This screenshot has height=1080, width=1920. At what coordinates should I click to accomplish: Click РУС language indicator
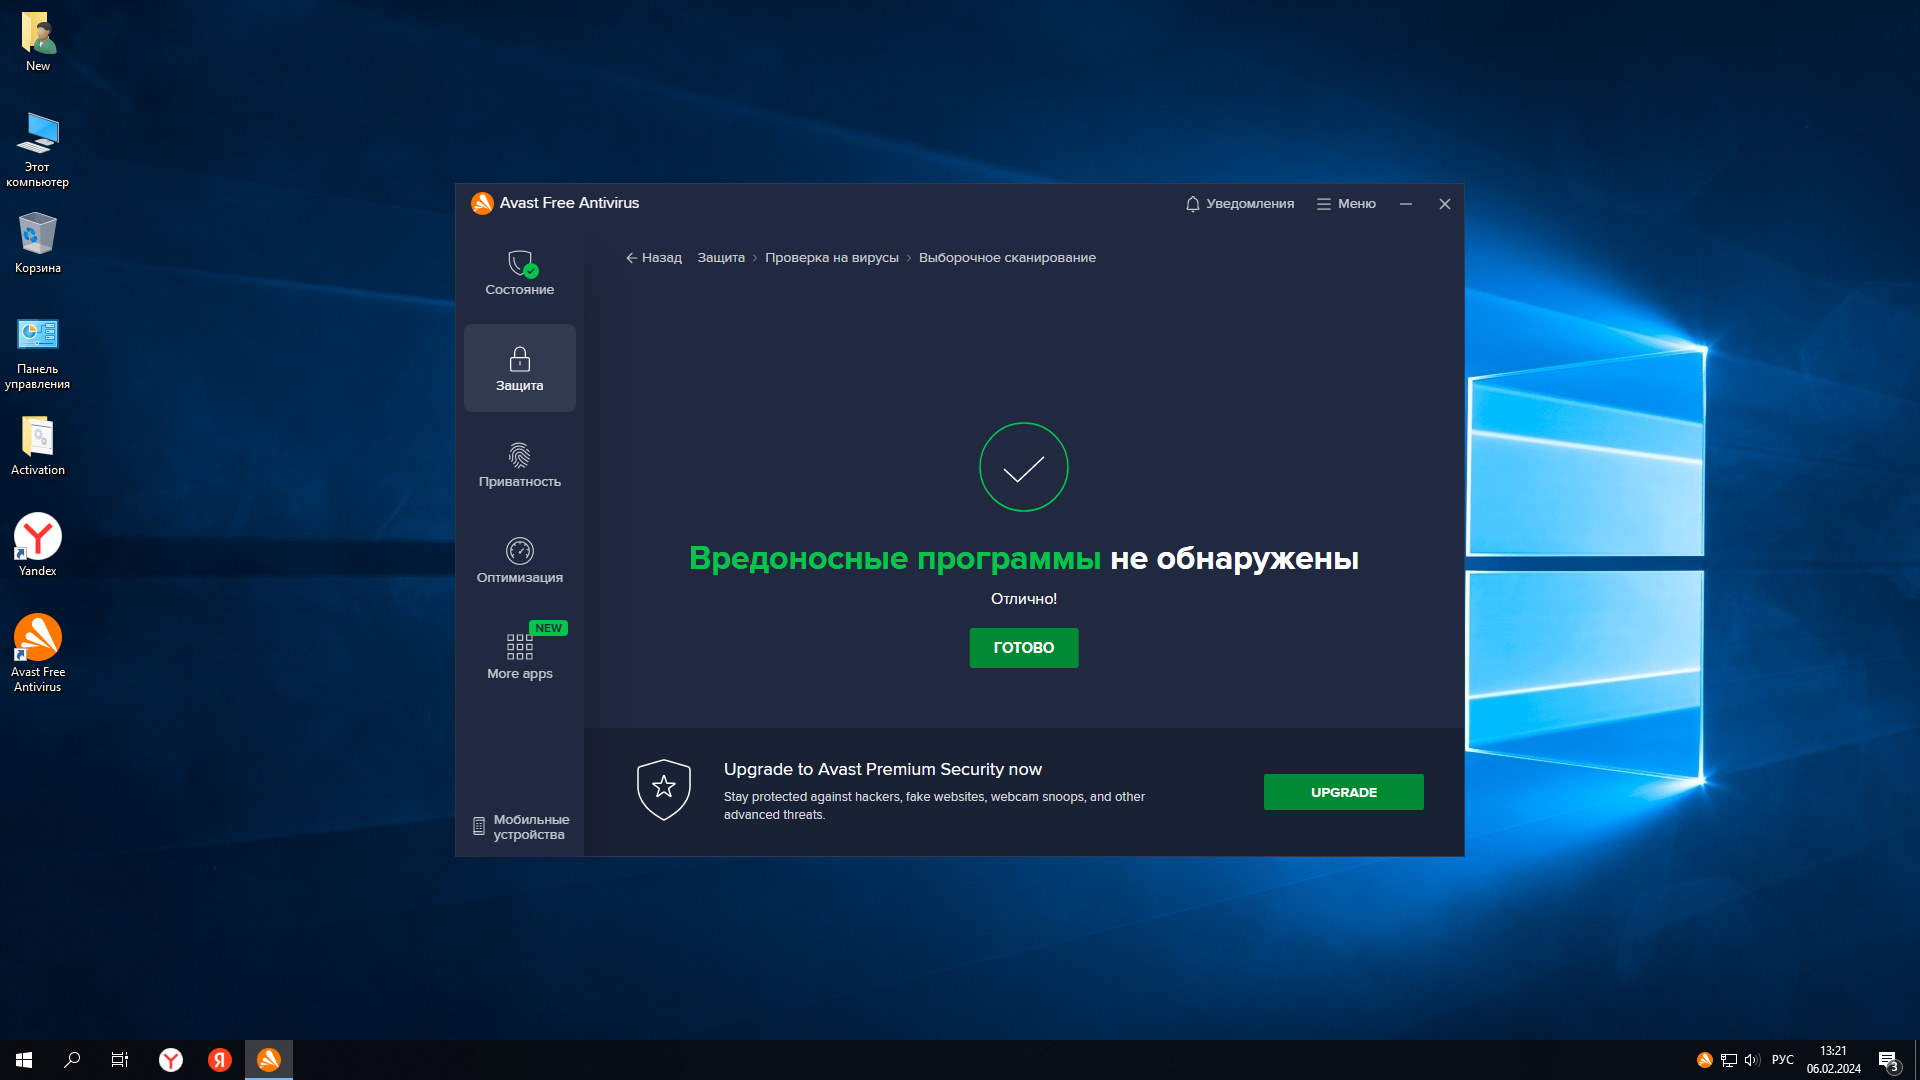[x=1782, y=1060]
